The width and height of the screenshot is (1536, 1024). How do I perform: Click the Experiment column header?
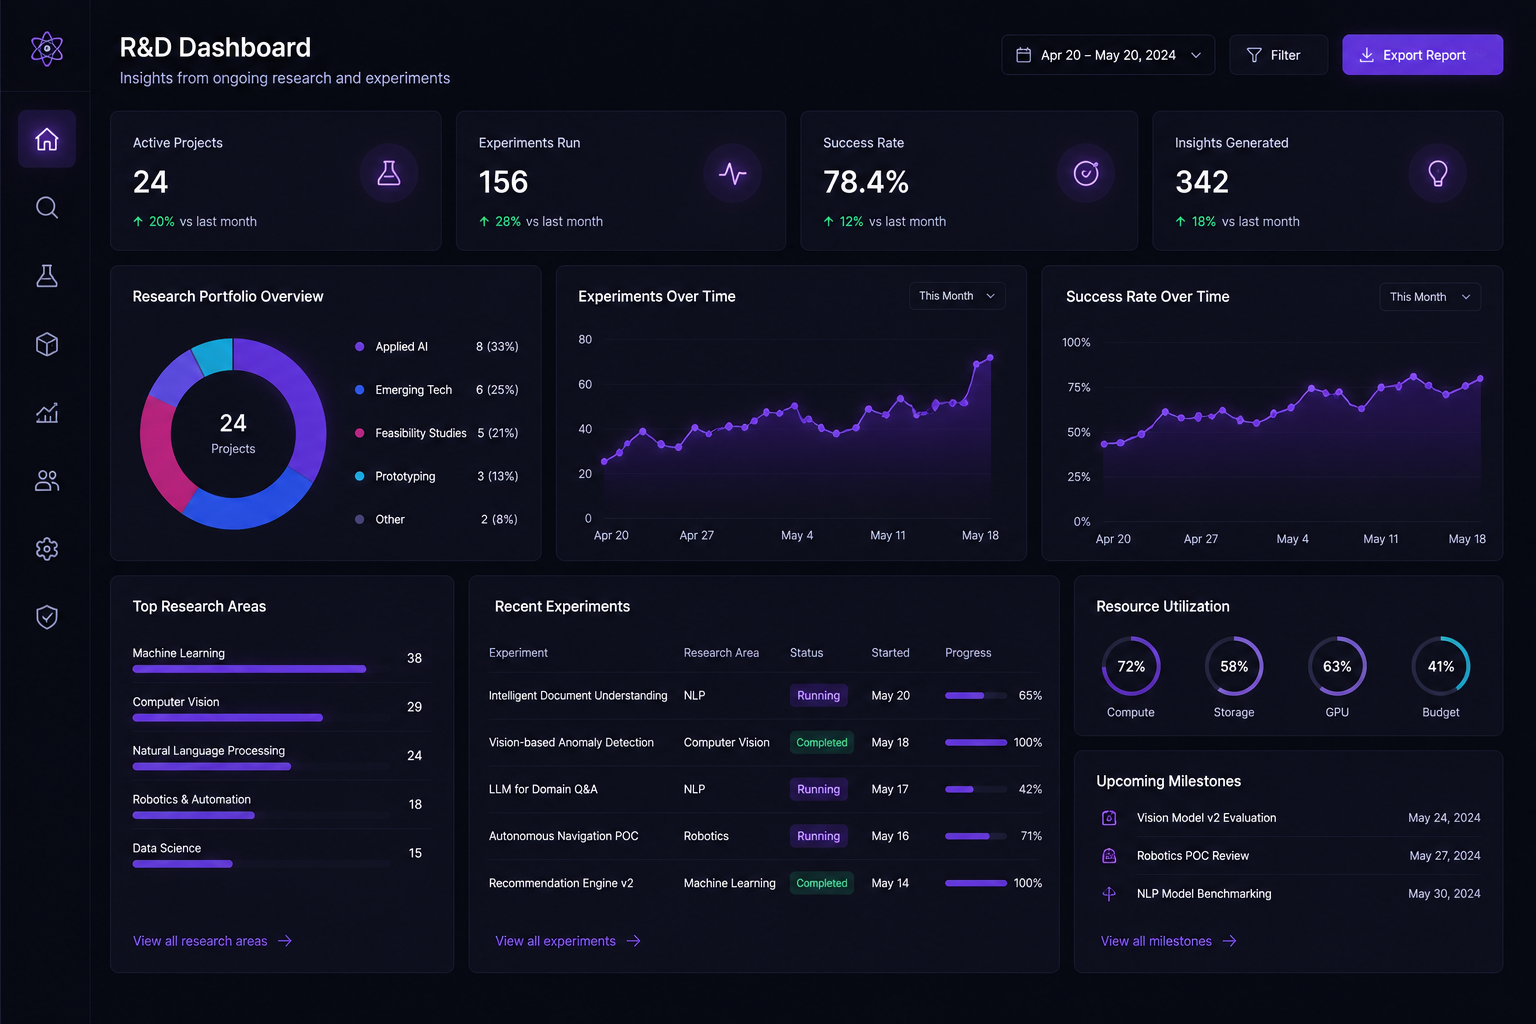pyautogui.click(x=518, y=653)
